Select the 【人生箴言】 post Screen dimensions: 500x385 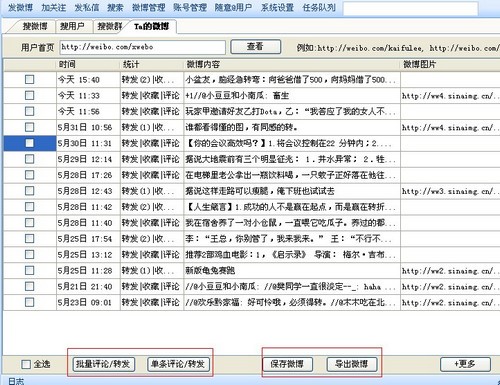[x=292, y=207]
